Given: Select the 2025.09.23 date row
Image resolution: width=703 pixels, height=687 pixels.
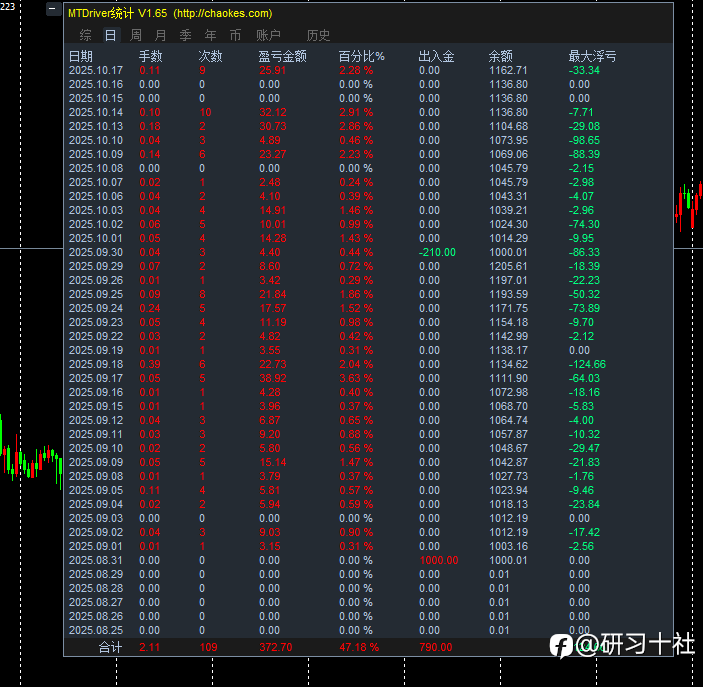Looking at the screenshot, I should (96, 322).
